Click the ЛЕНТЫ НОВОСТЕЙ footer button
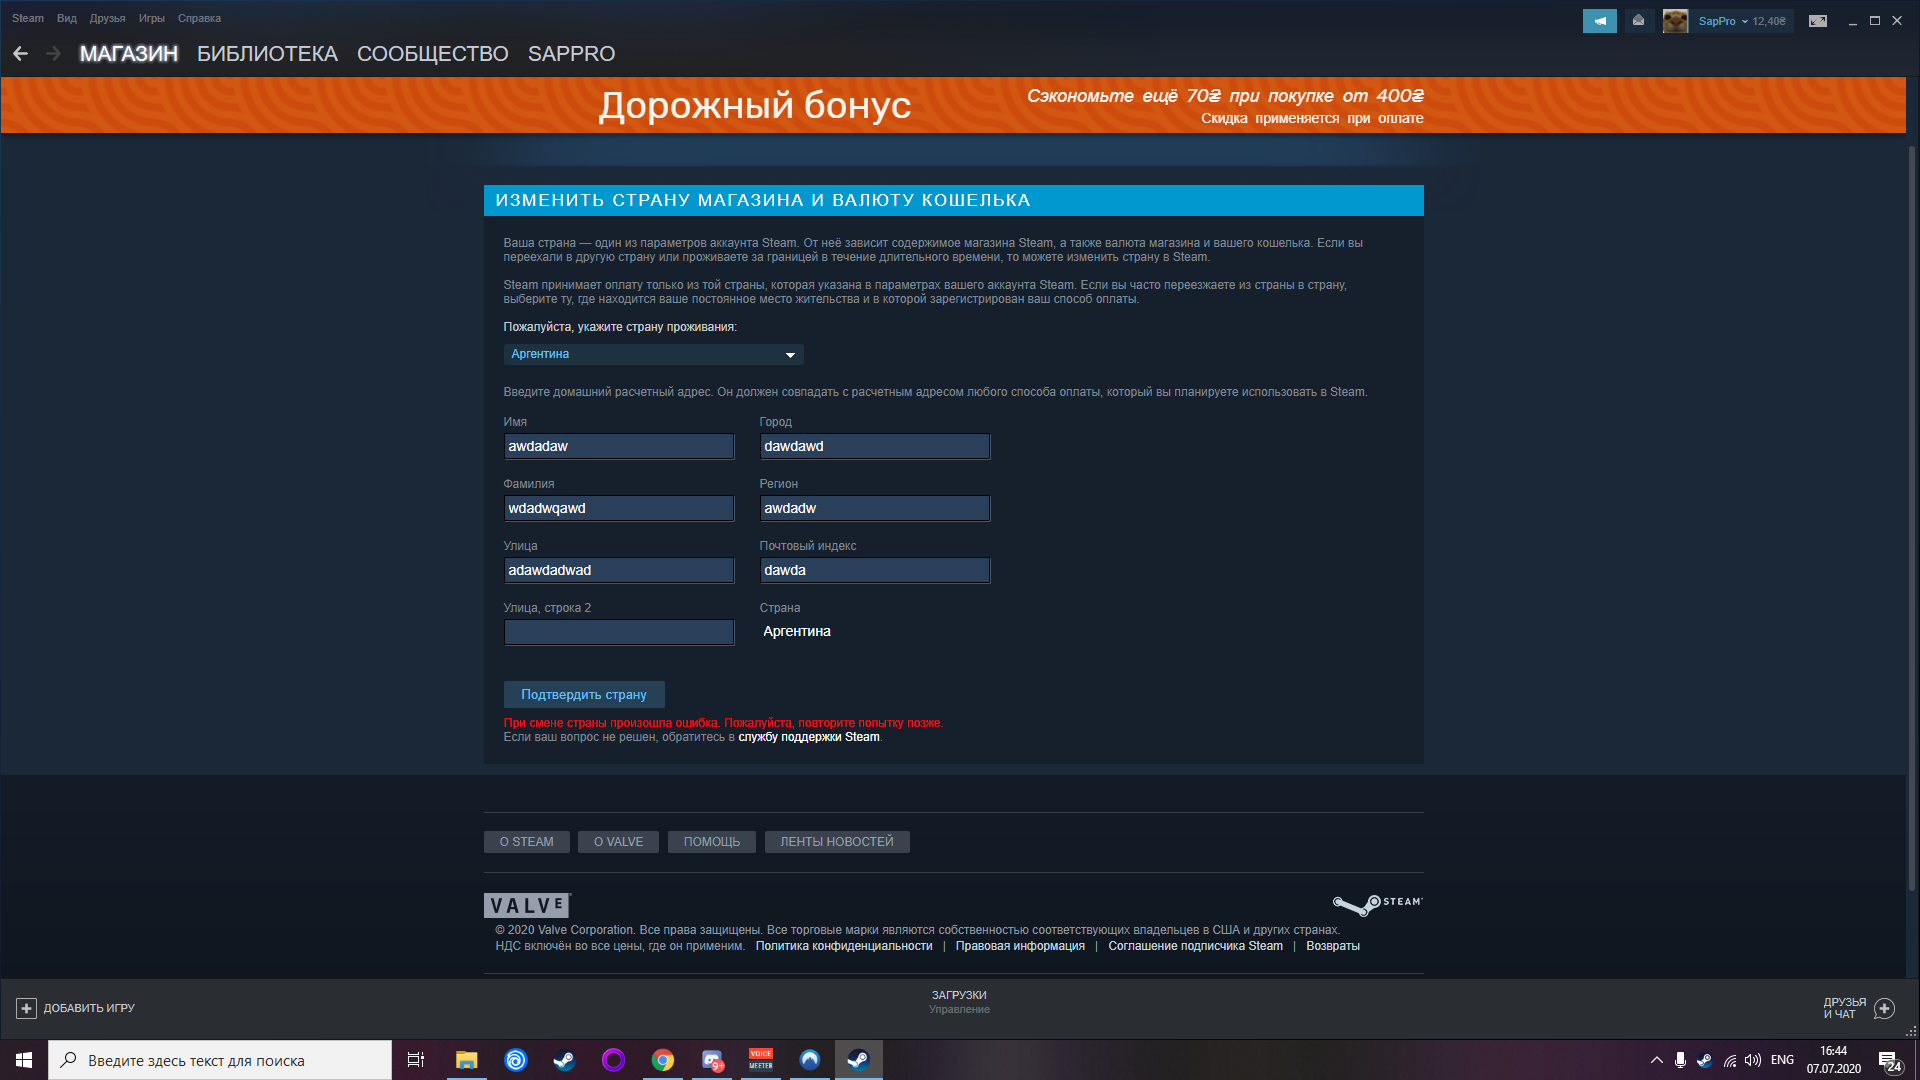The height and width of the screenshot is (1080, 1920). tap(837, 842)
